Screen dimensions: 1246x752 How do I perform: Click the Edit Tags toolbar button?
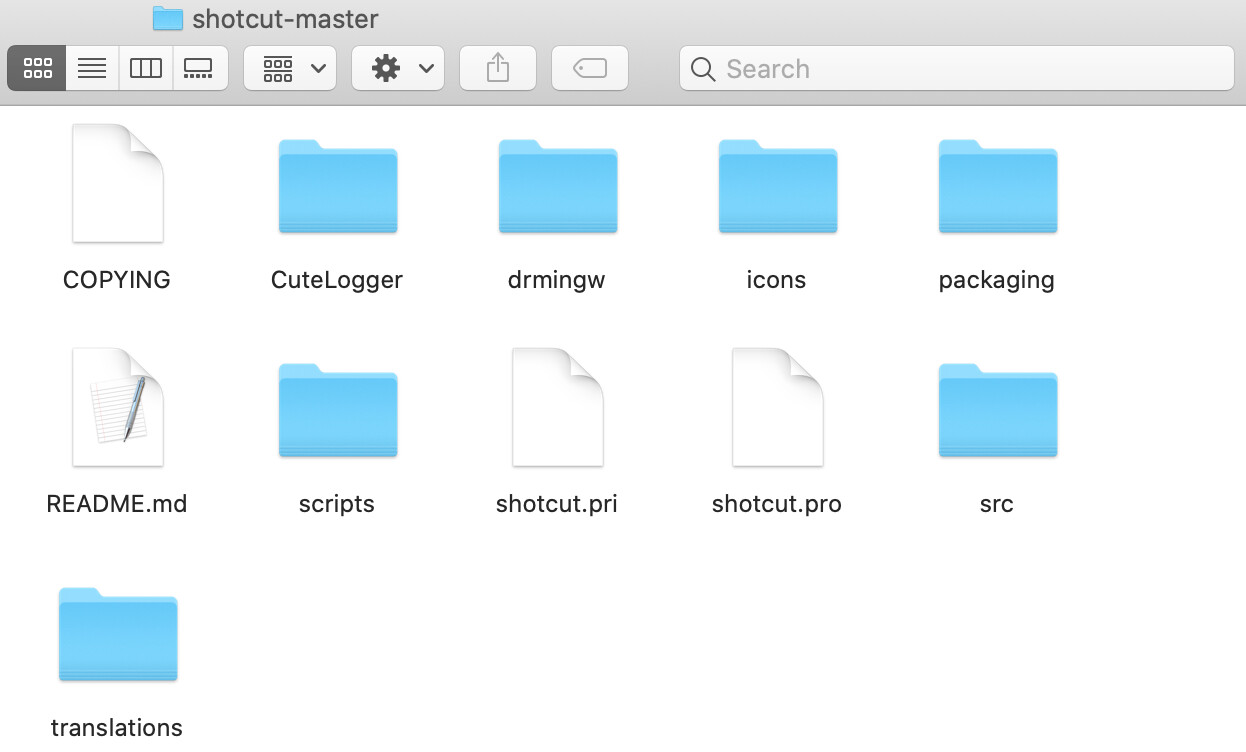pos(590,68)
